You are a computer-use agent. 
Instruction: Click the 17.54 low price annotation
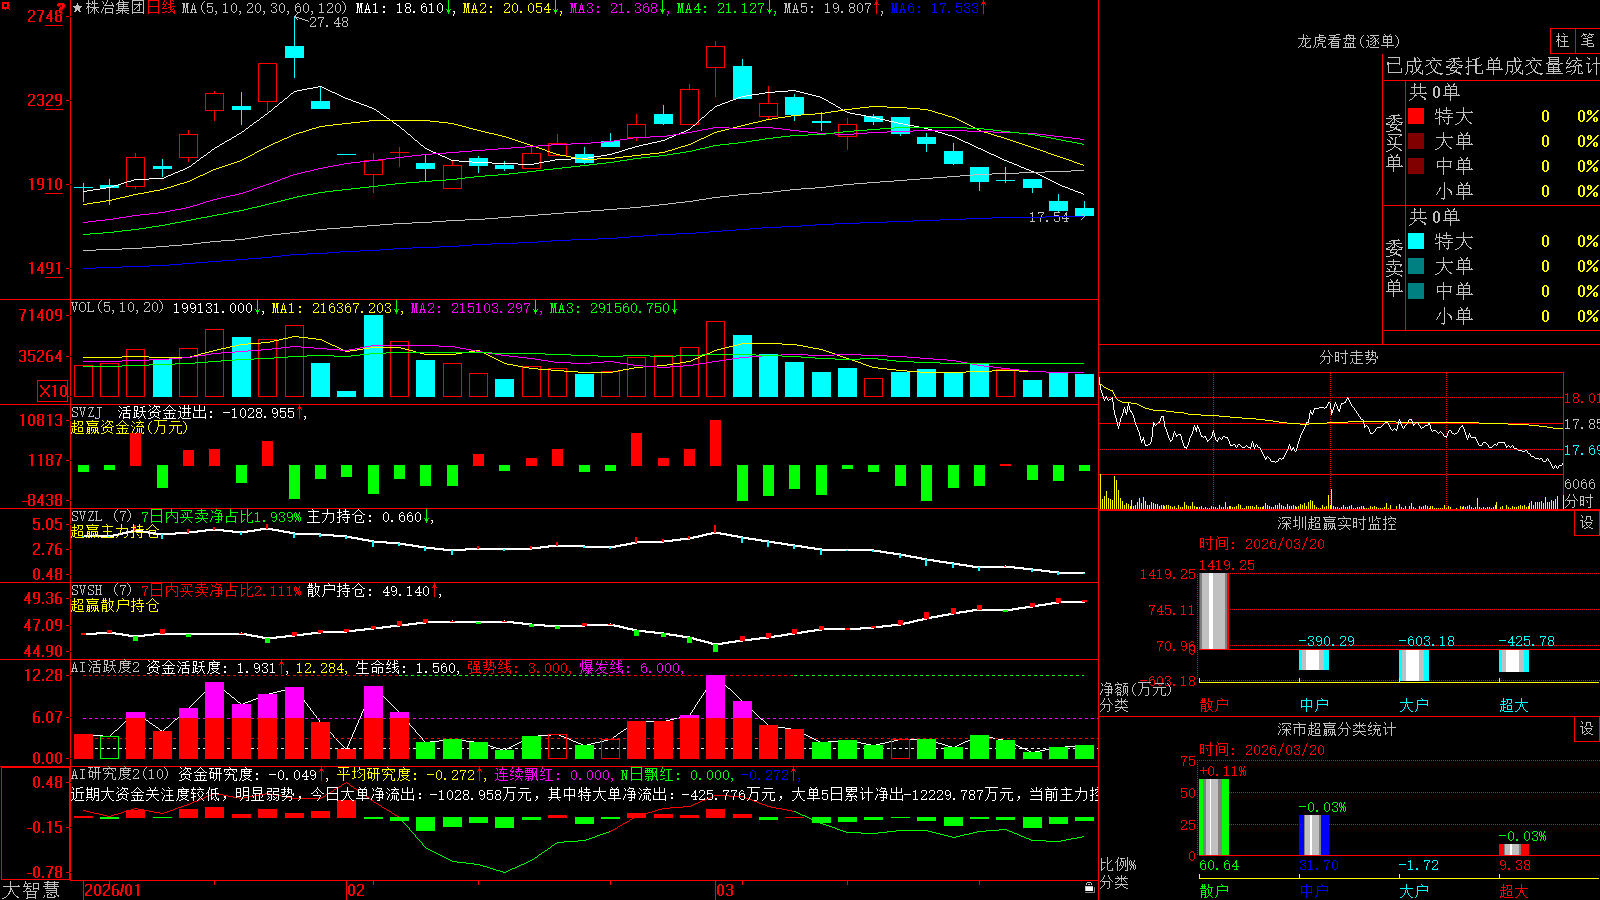pos(1049,217)
